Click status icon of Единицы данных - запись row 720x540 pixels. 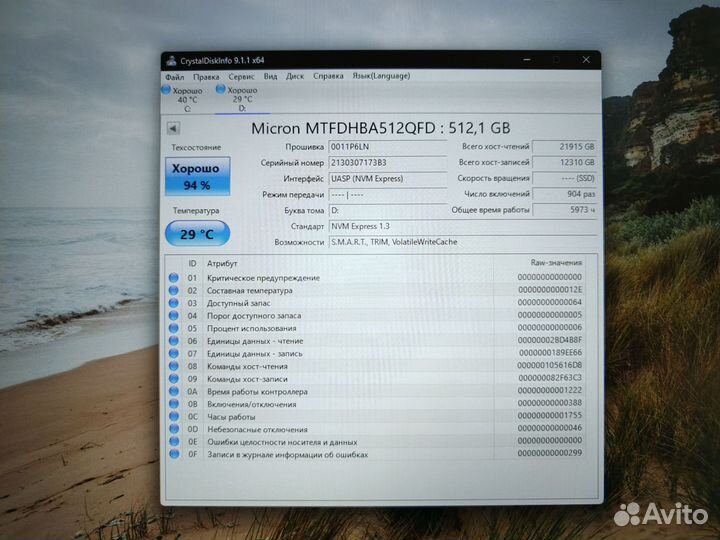click(174, 354)
